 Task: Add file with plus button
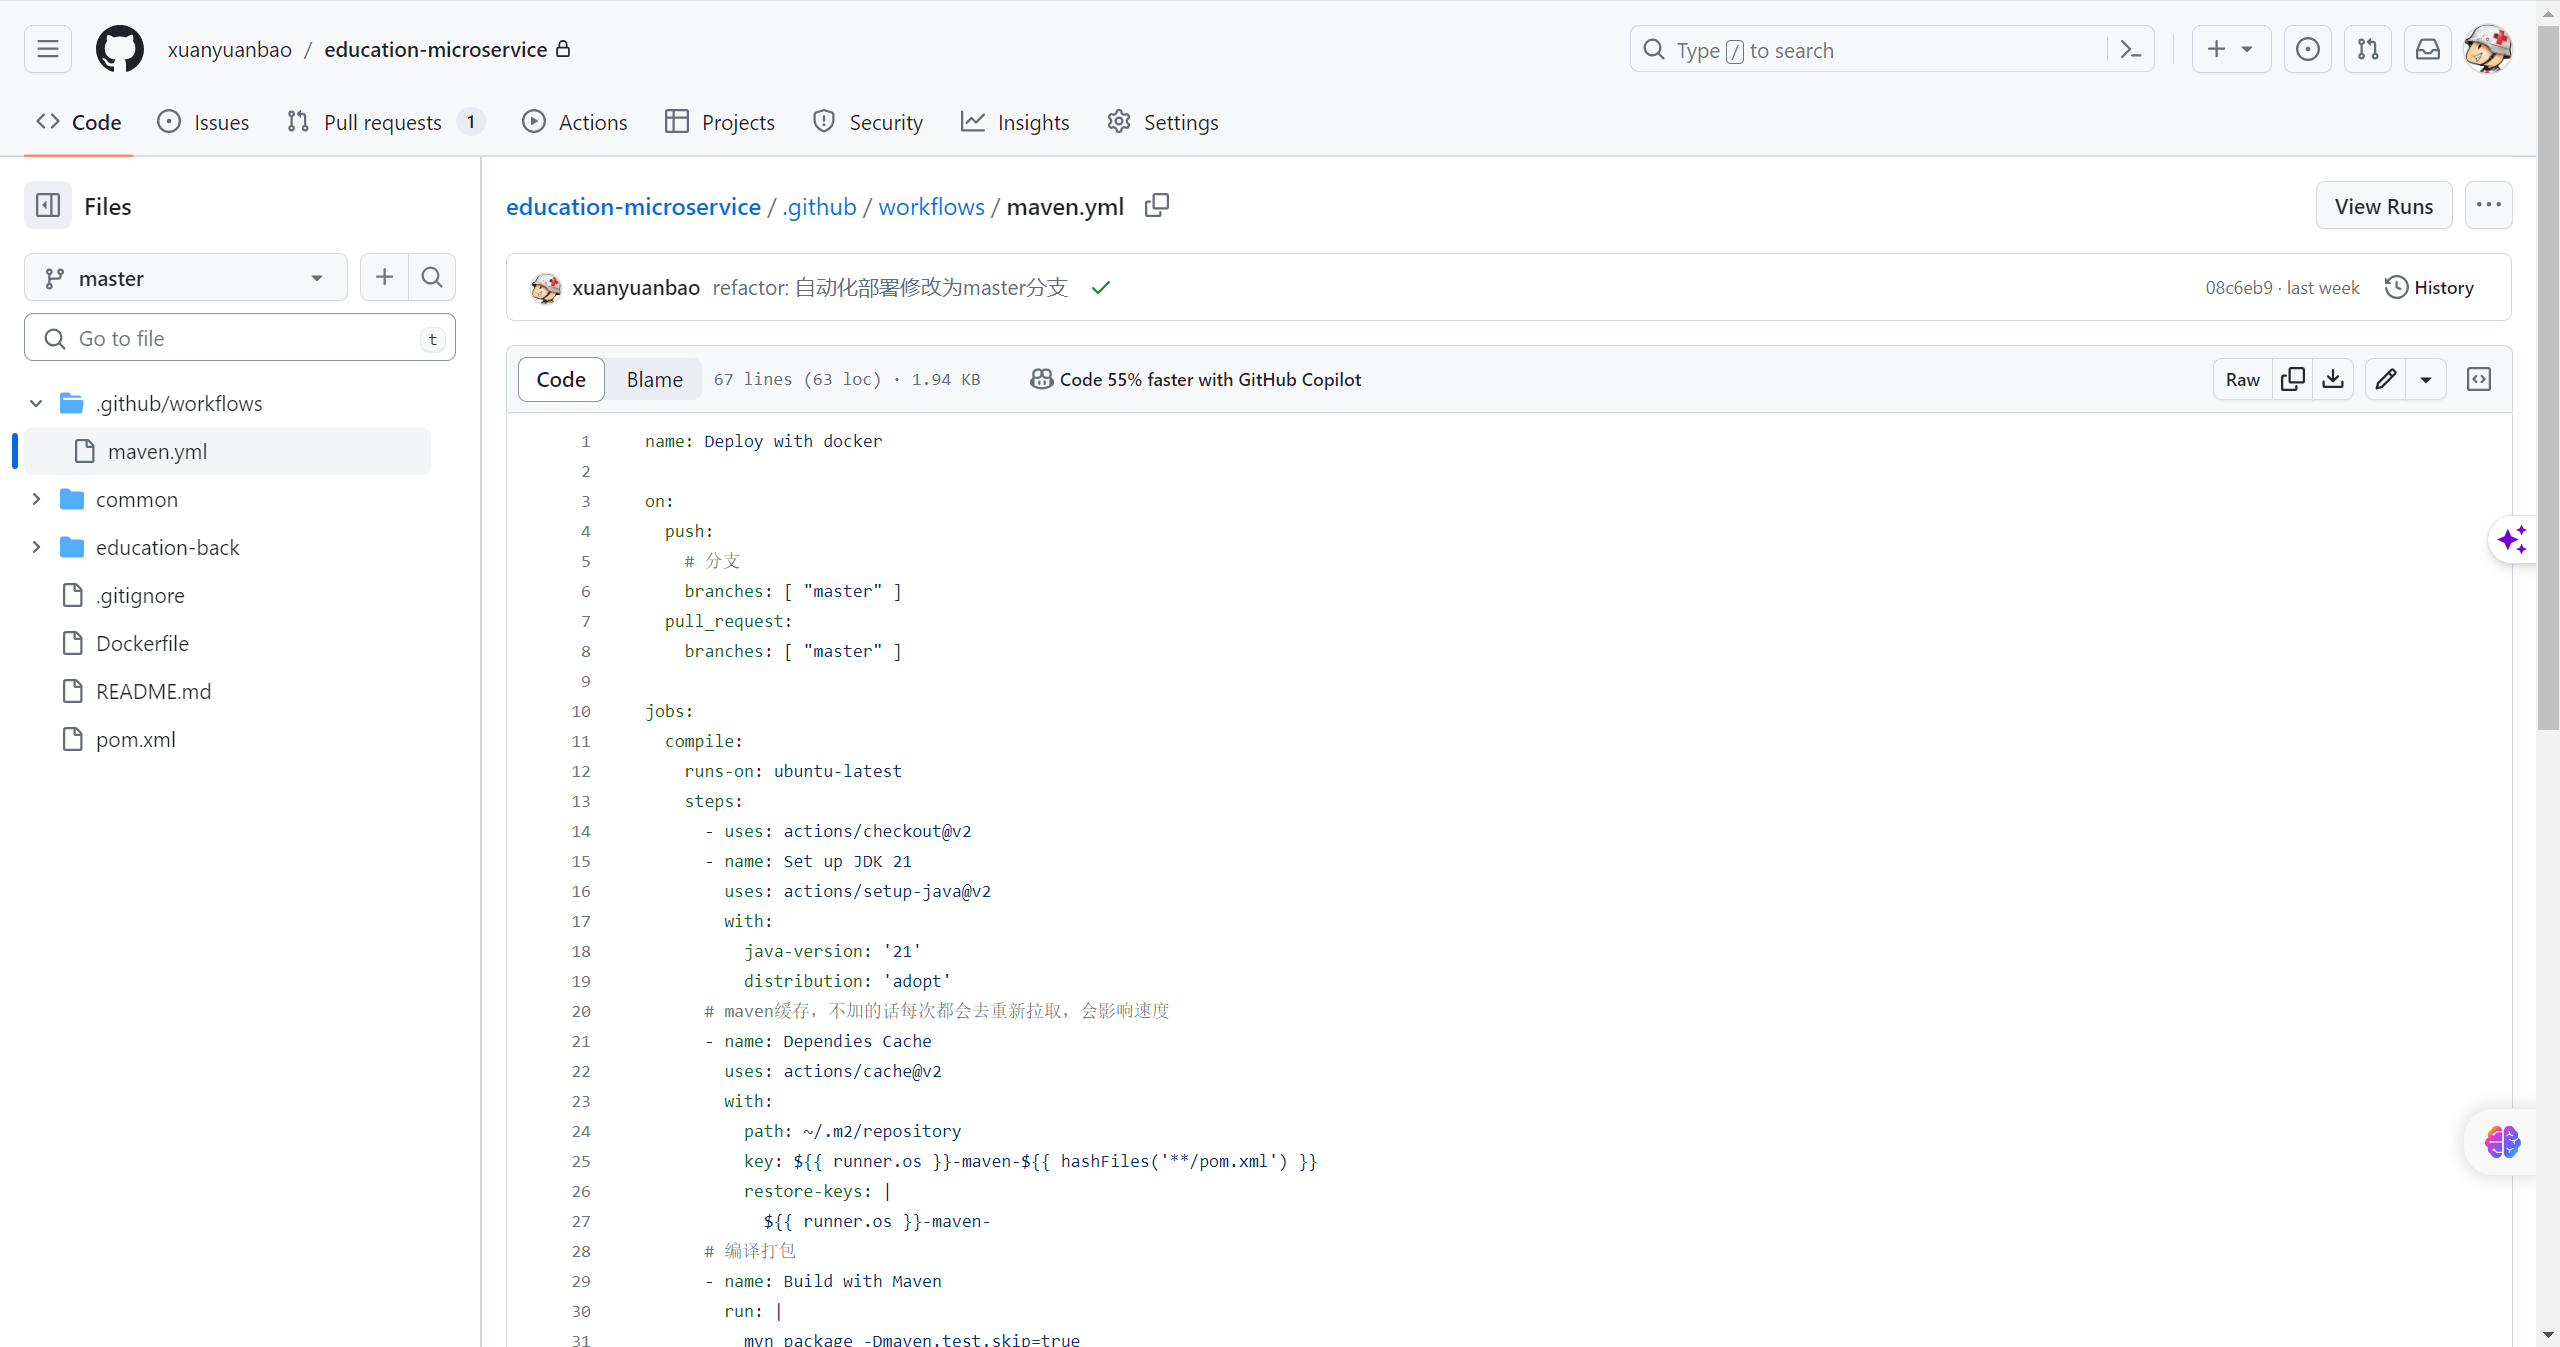(384, 277)
